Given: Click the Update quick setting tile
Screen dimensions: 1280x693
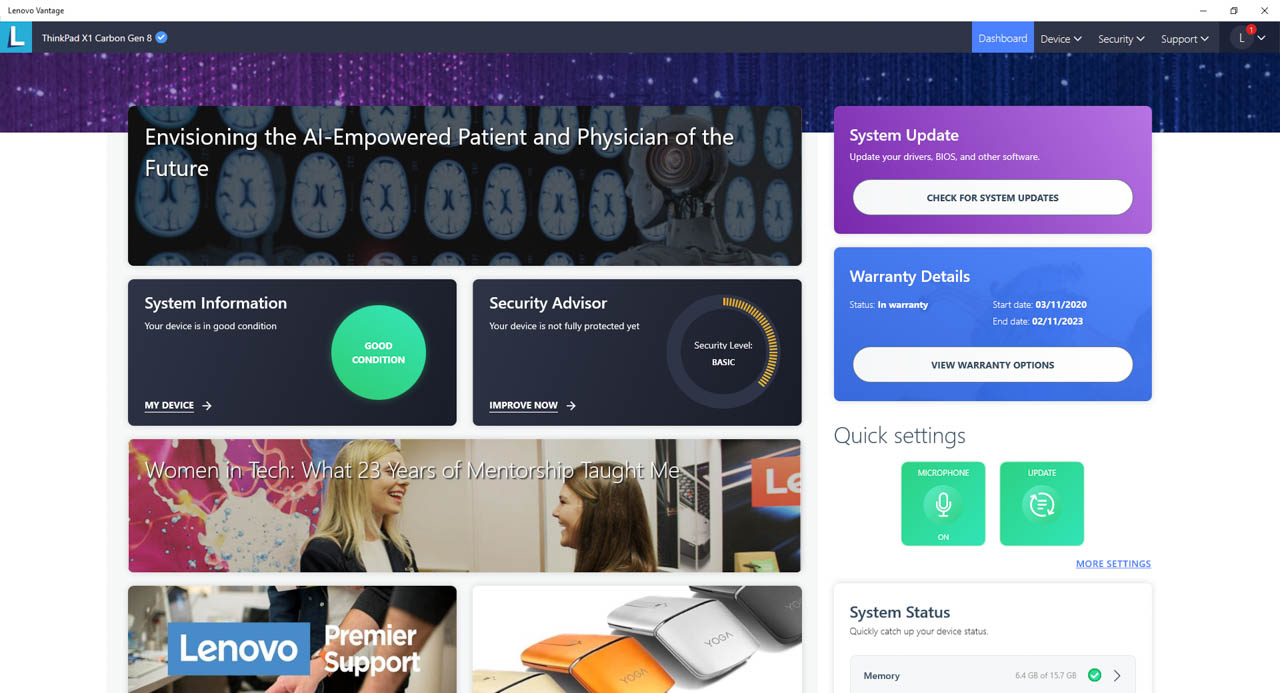Looking at the screenshot, I should [1042, 504].
